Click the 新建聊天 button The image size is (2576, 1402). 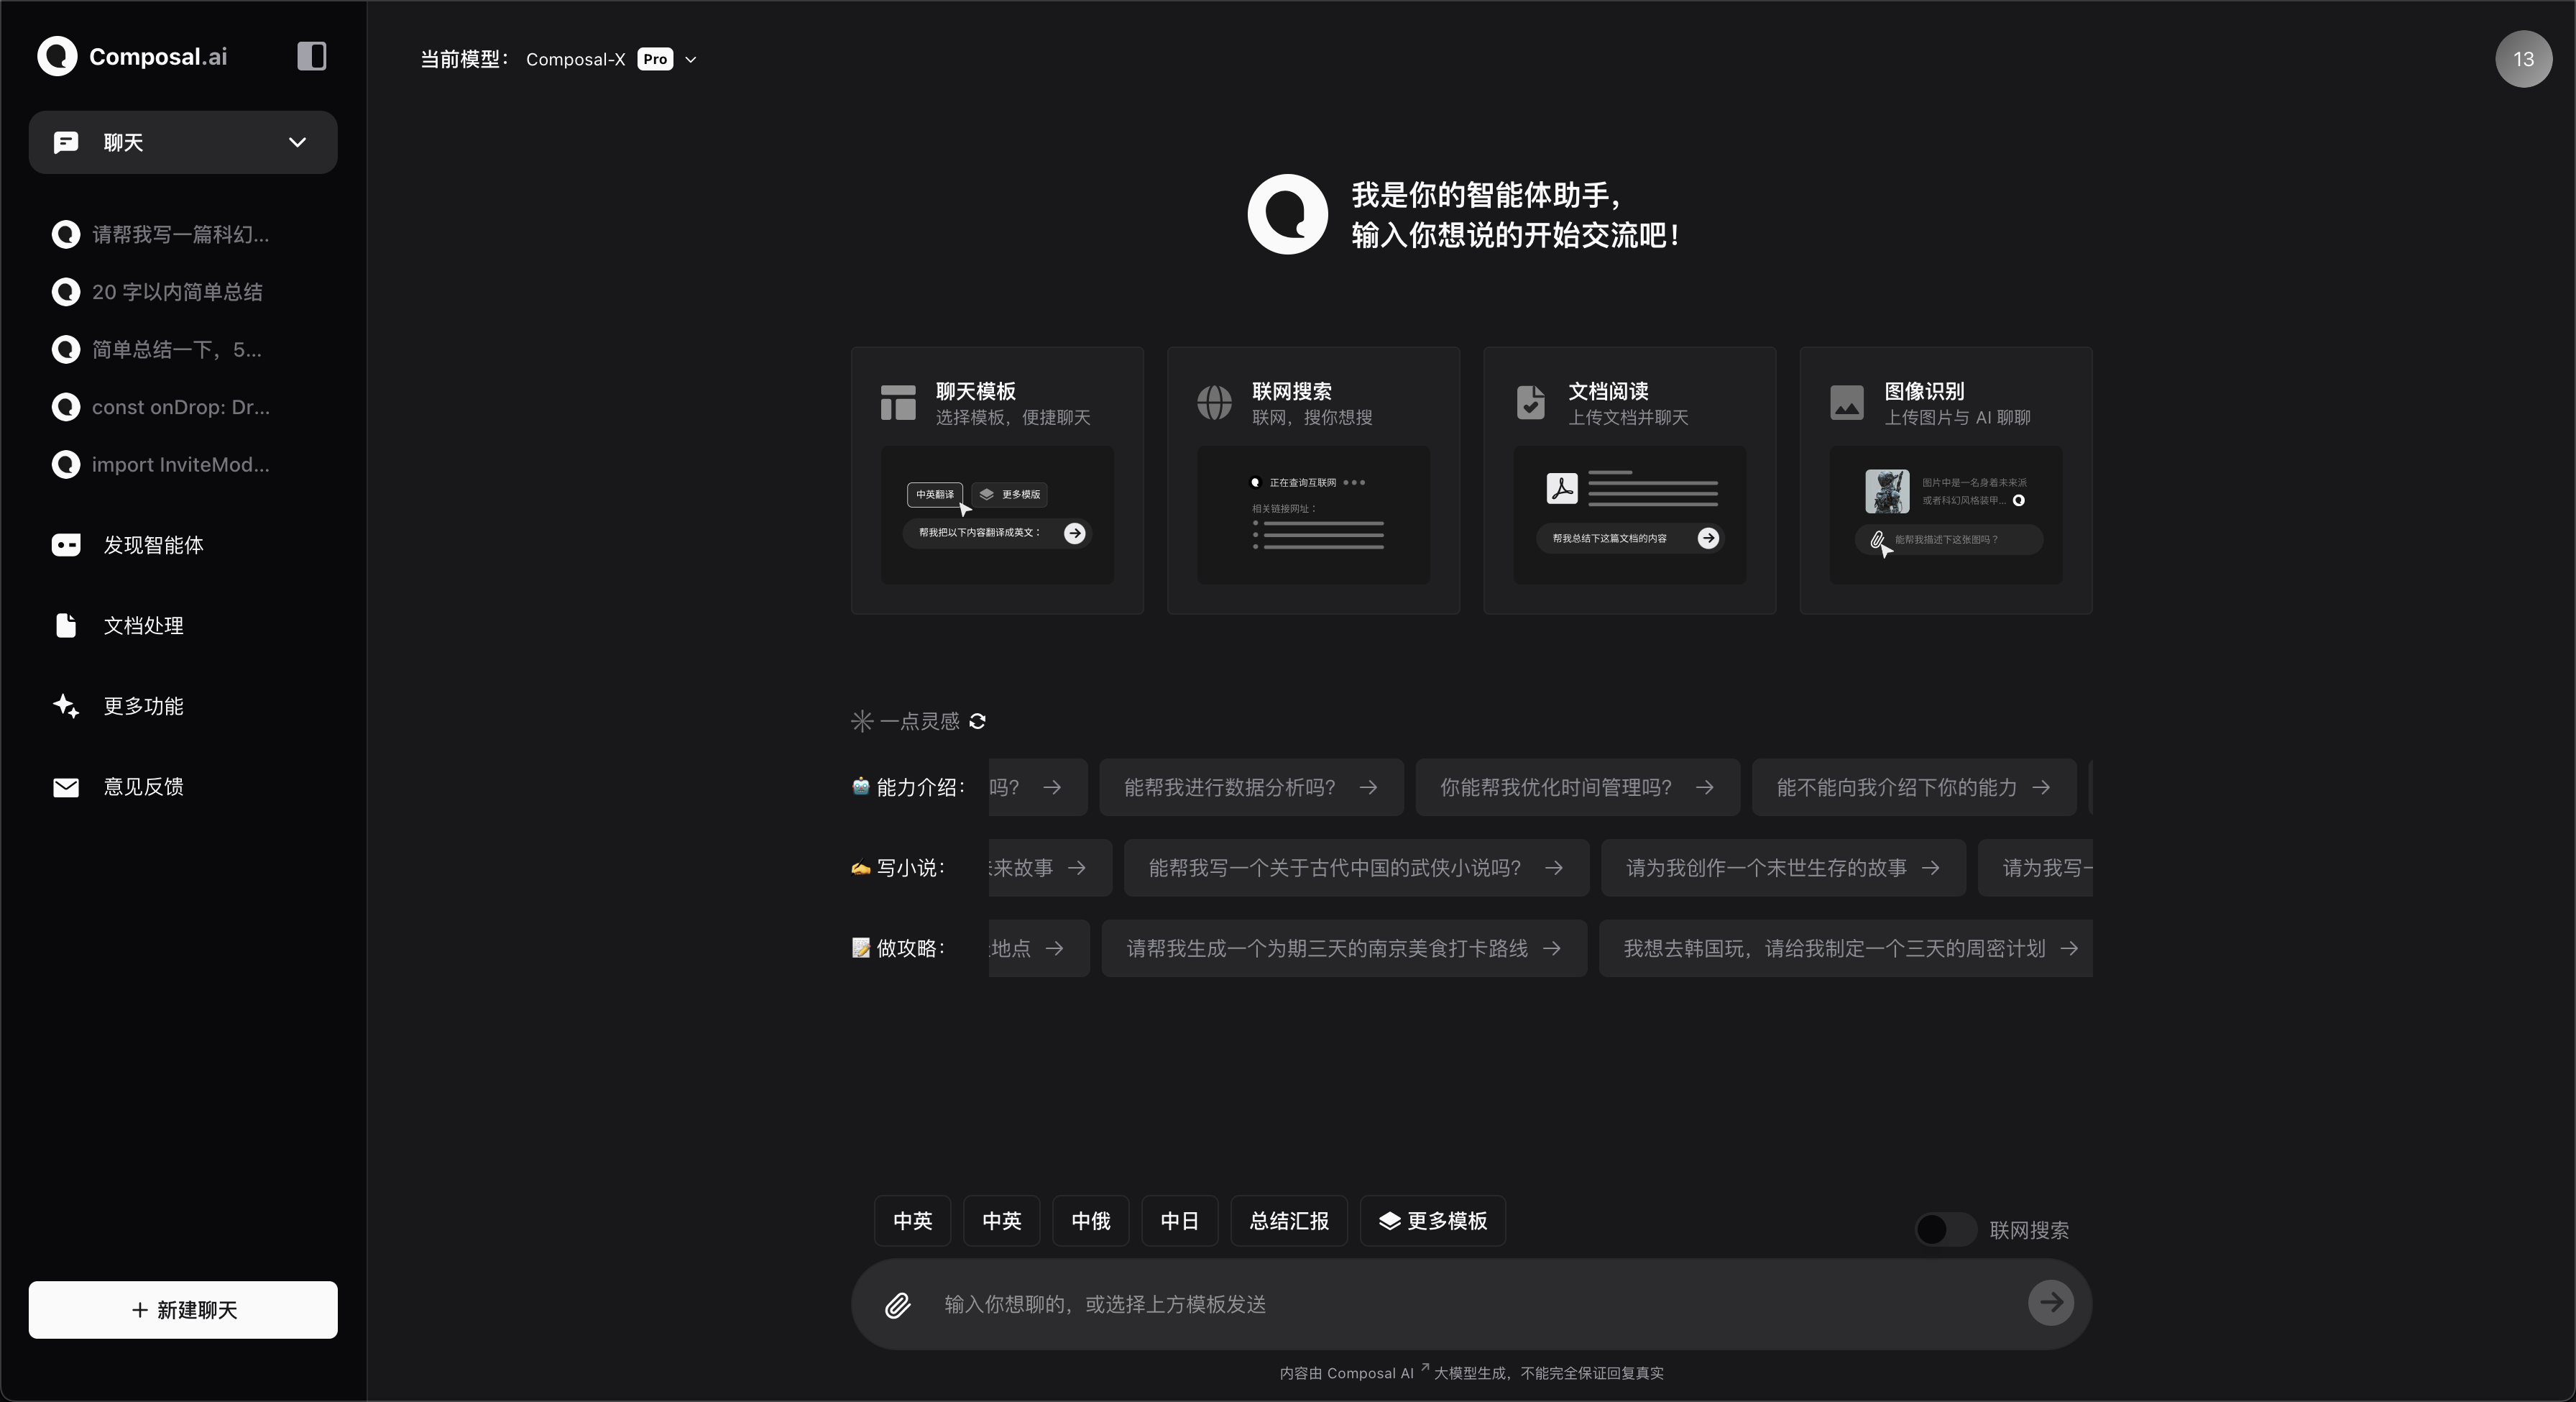(x=183, y=1310)
